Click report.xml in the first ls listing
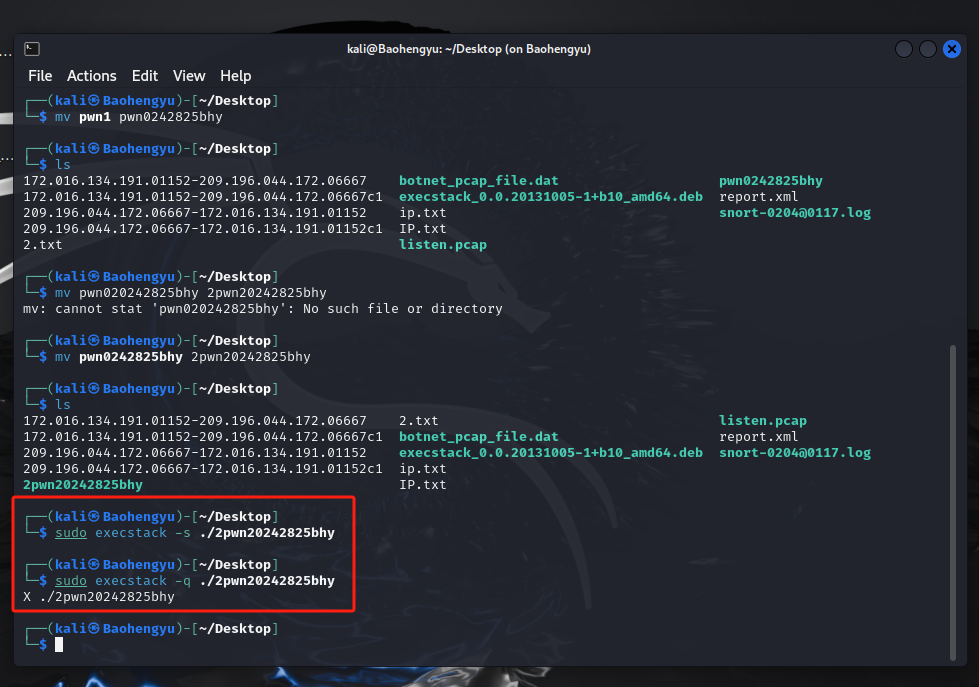Viewport: 979px width, 687px height. coord(759,197)
